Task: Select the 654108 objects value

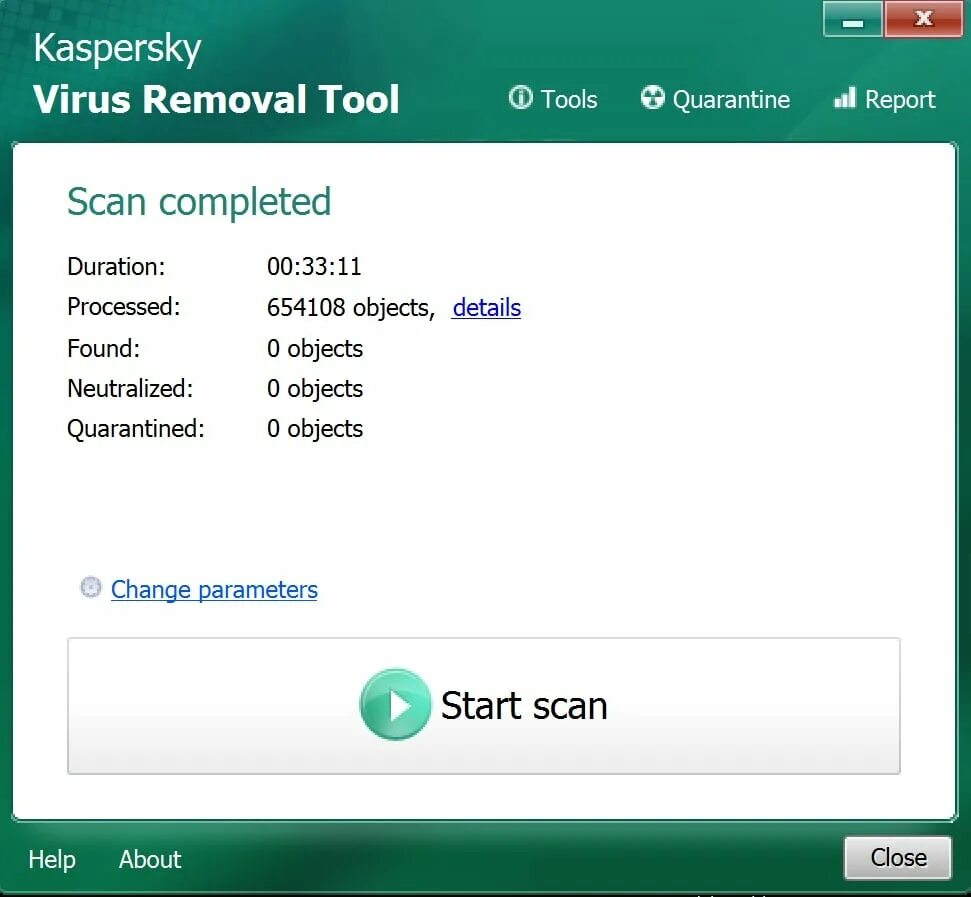Action: click(351, 308)
